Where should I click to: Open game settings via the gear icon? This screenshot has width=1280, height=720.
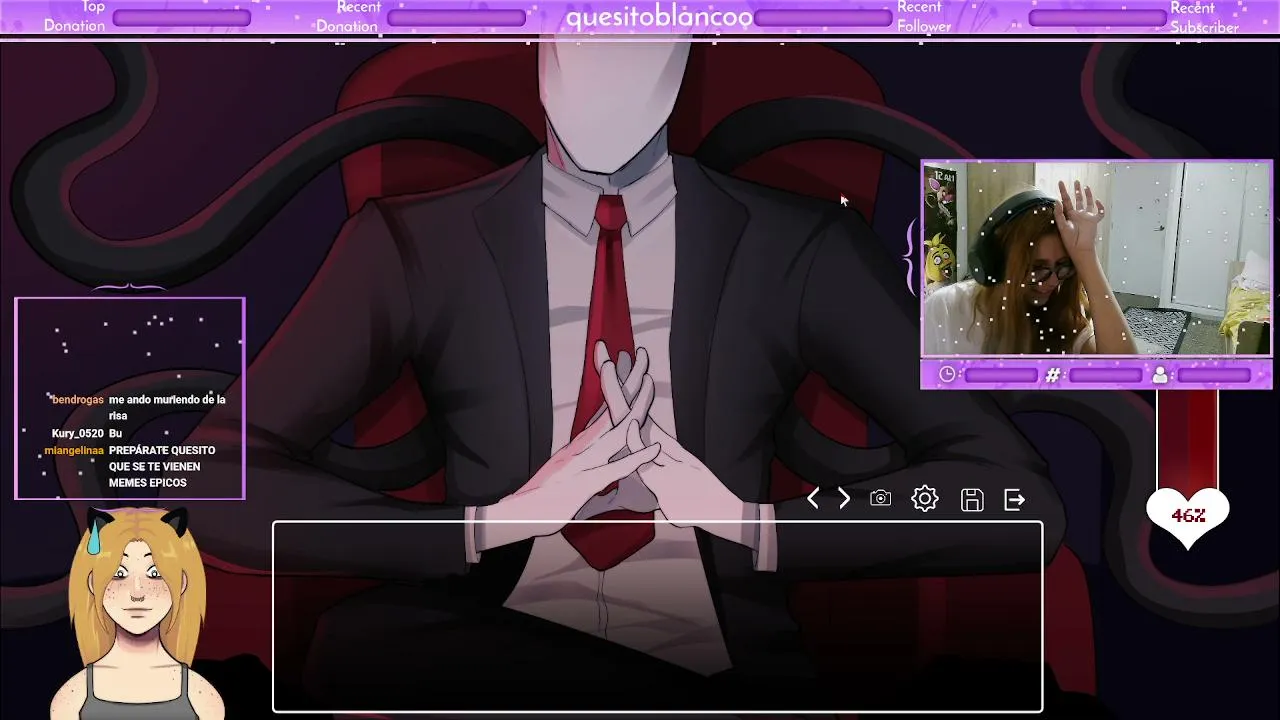tap(925, 498)
